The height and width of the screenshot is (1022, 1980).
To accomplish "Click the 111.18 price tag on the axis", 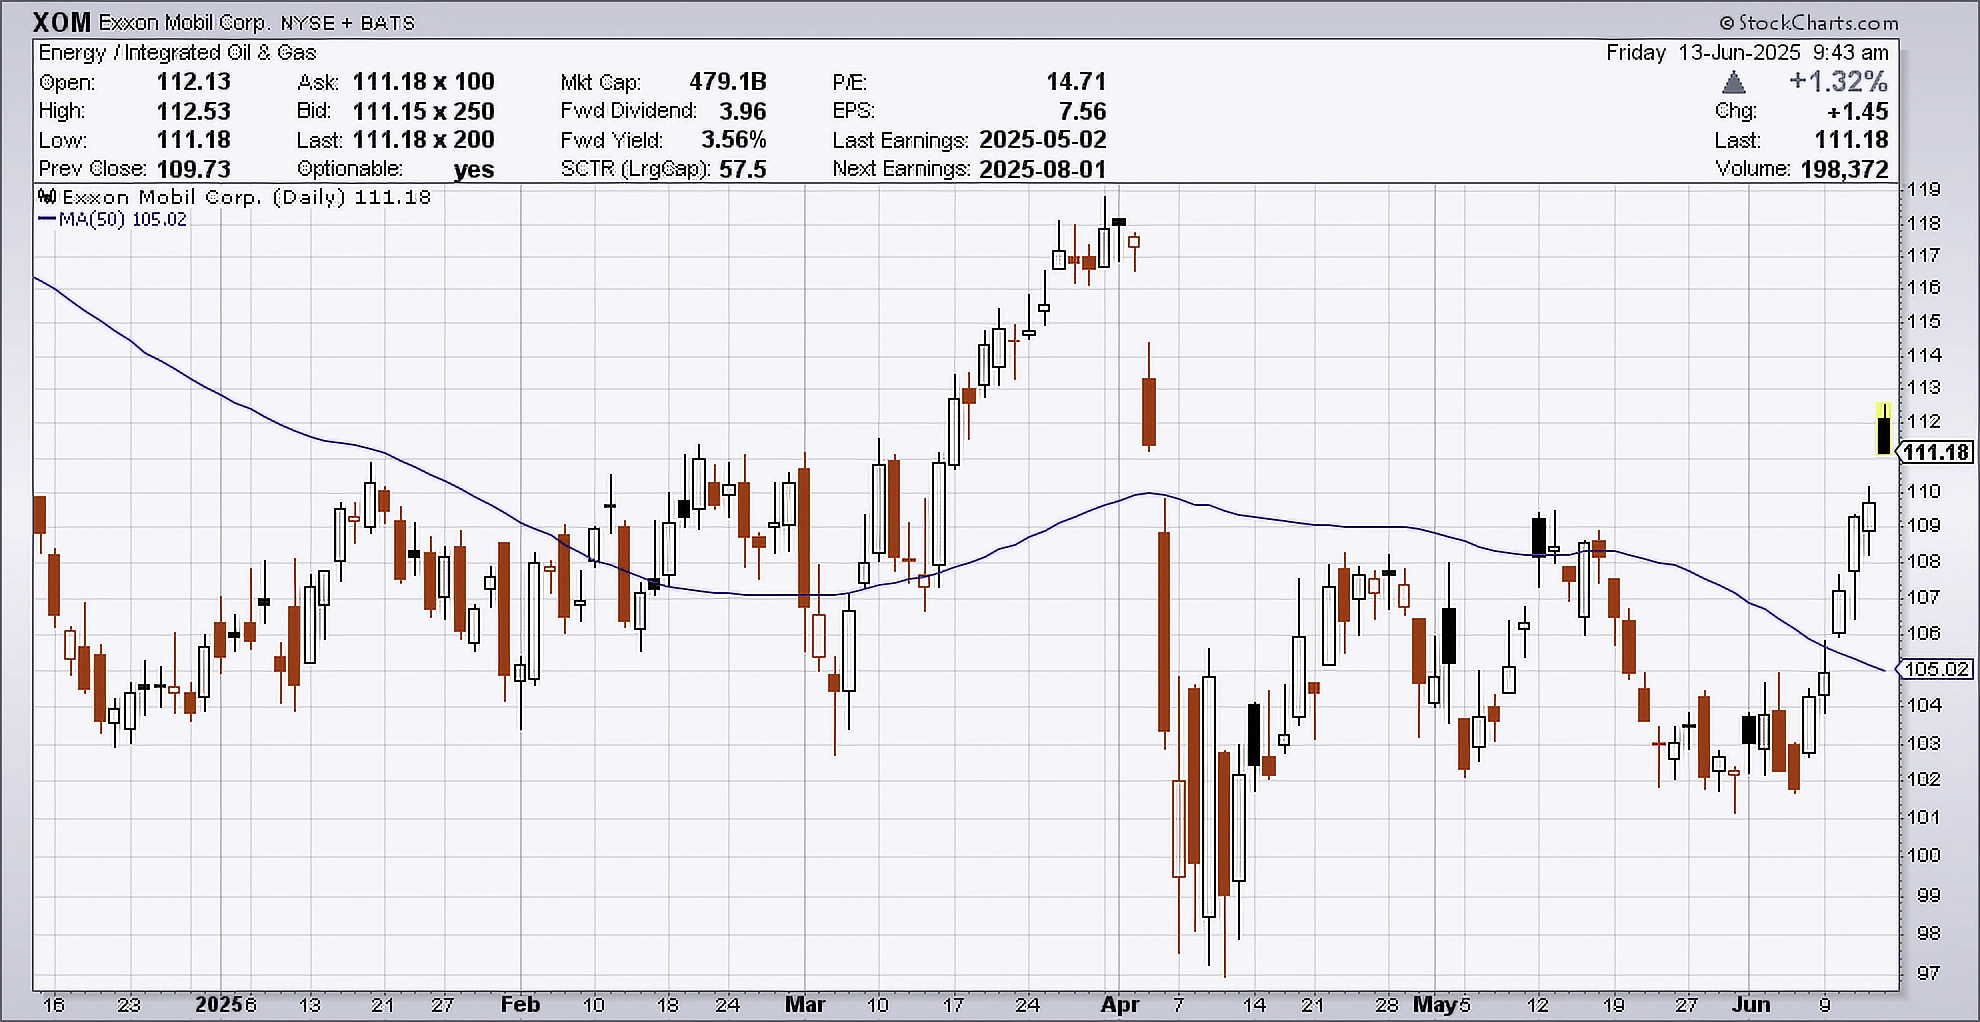I will pos(1936,453).
